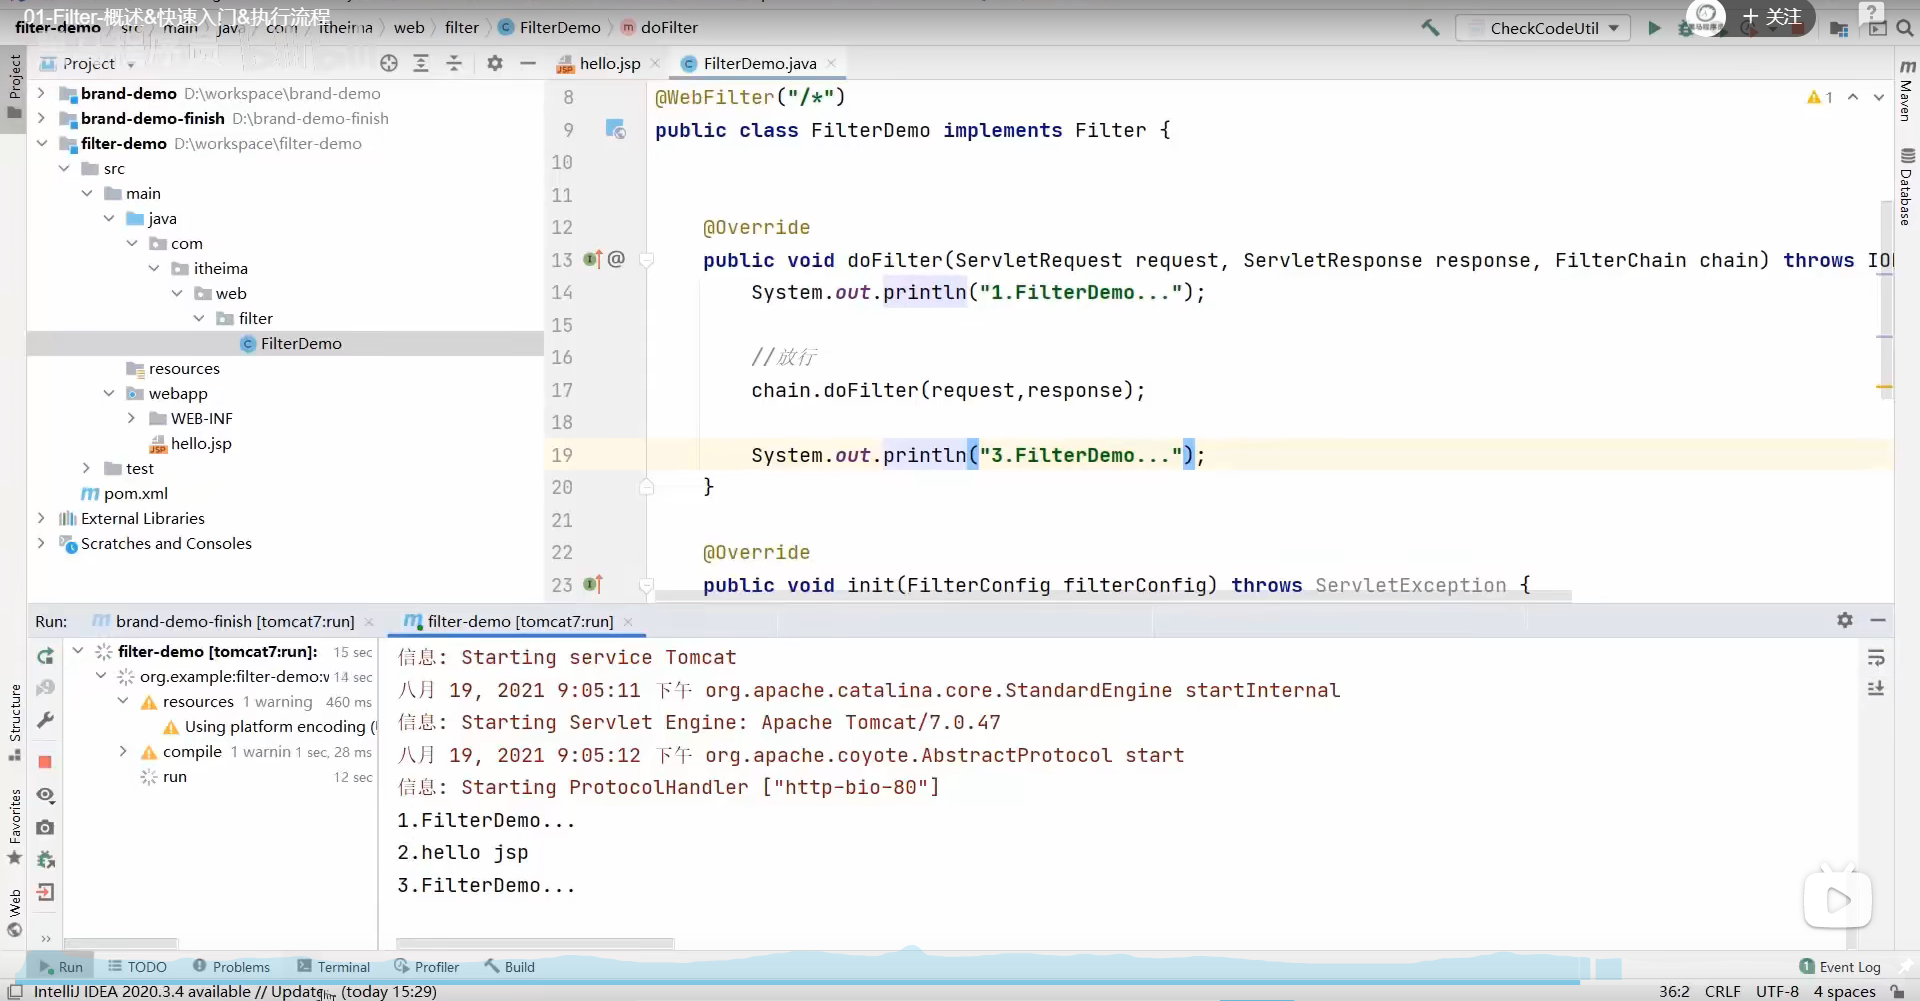Screen dimensions: 1920x1001
Task: Go to next highlighted error arrow
Action: point(1879,97)
